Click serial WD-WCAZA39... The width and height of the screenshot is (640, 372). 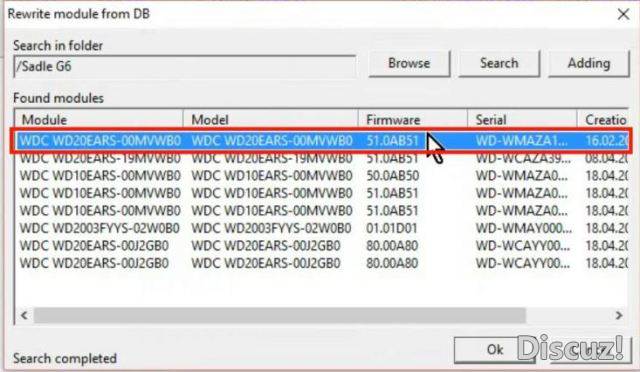tap(523, 158)
